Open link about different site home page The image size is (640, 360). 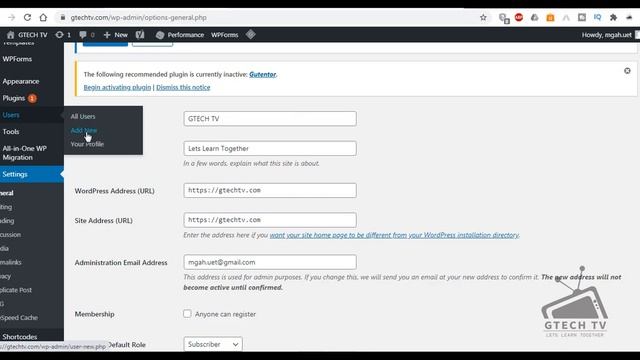click(x=394, y=235)
